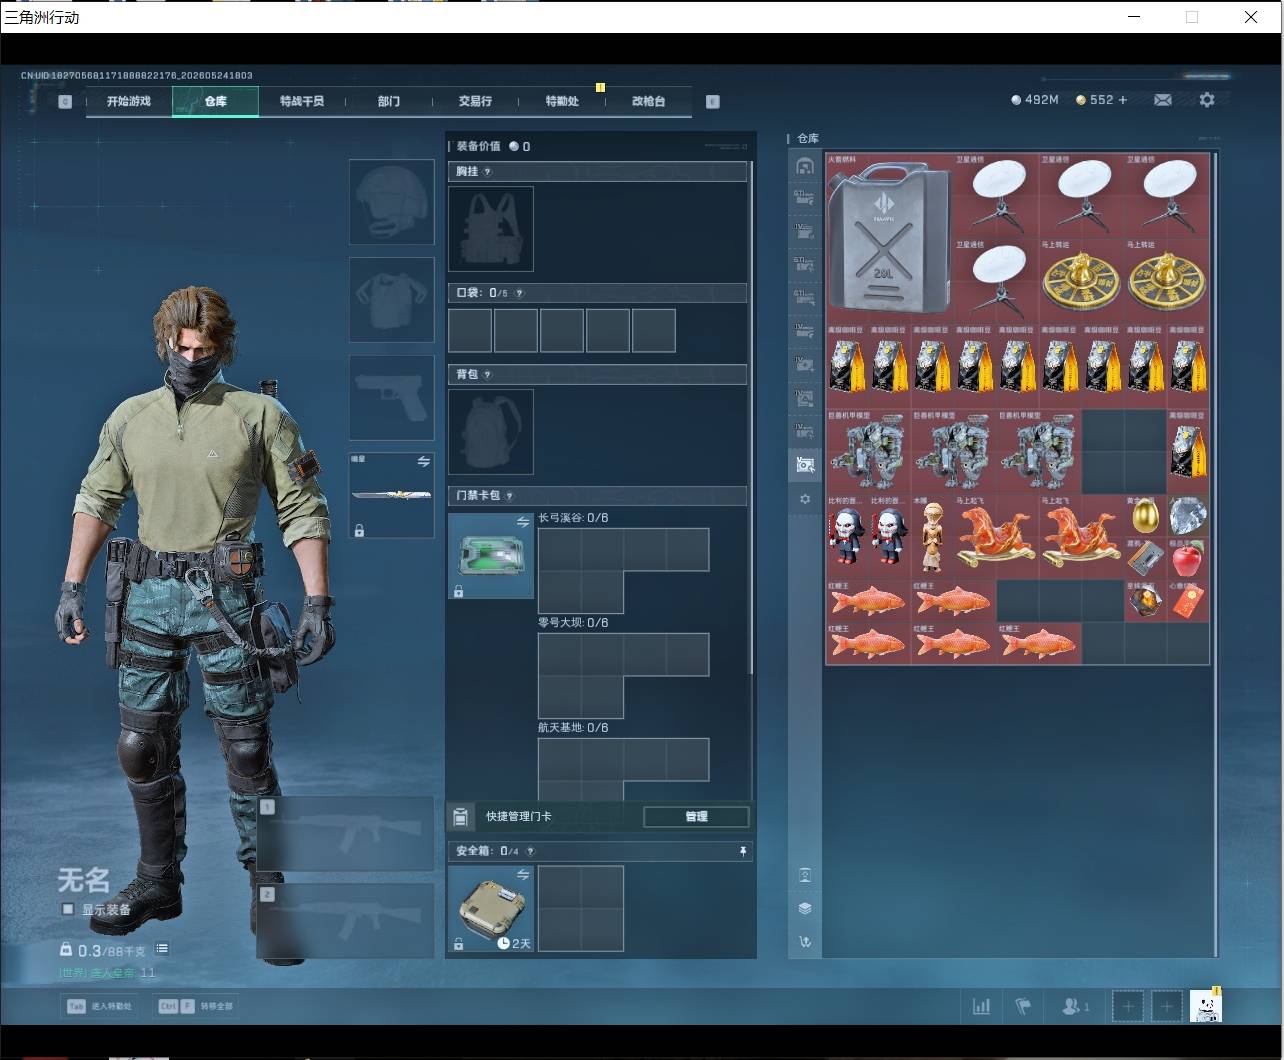Select the empty pistol slot
The width and height of the screenshot is (1284, 1060).
tap(392, 398)
